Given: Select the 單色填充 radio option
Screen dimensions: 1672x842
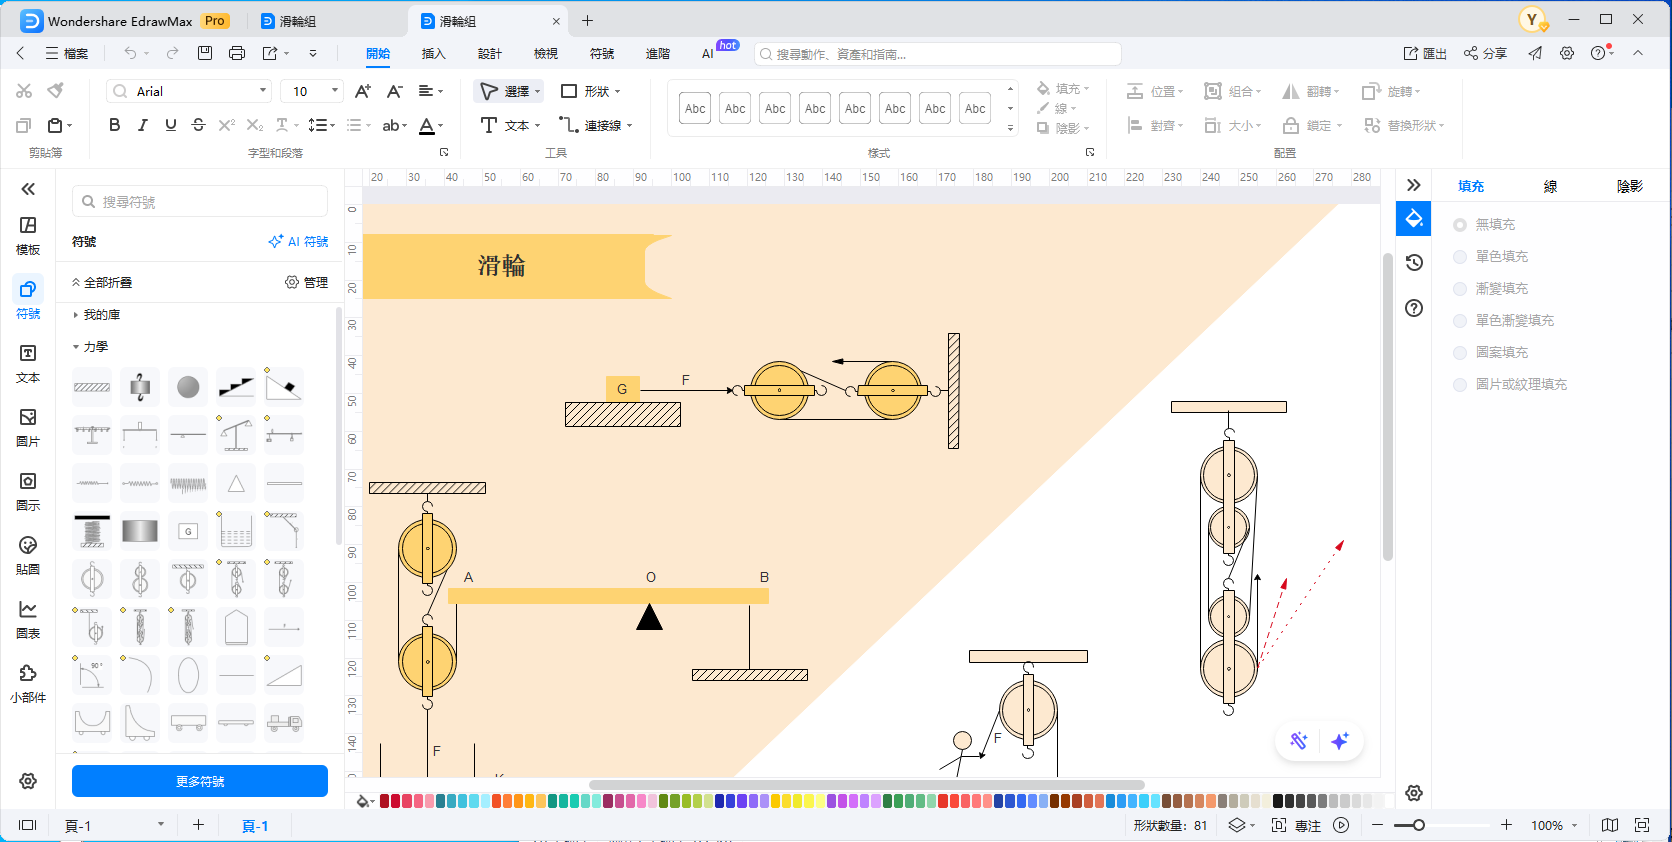Looking at the screenshot, I should [1460, 257].
